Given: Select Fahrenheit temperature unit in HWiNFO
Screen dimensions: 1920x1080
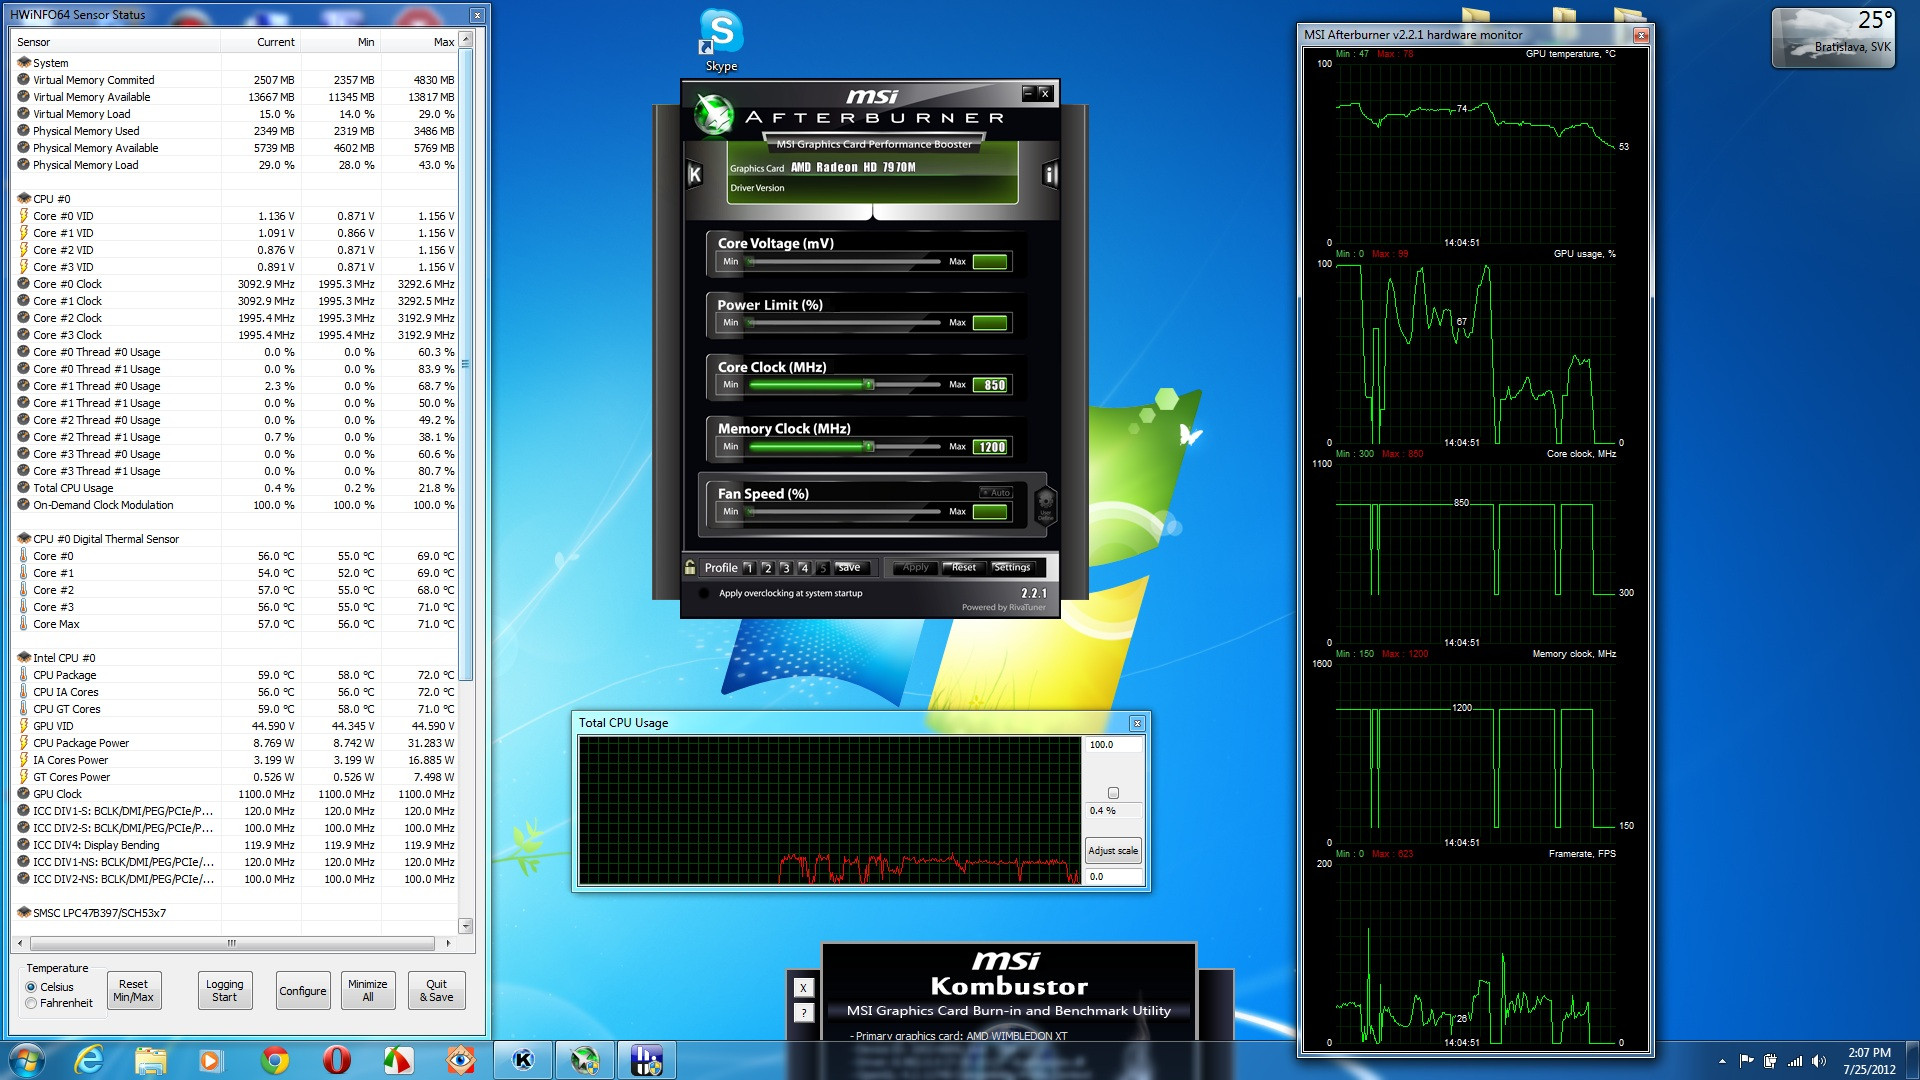Looking at the screenshot, I should pos(59,1003).
